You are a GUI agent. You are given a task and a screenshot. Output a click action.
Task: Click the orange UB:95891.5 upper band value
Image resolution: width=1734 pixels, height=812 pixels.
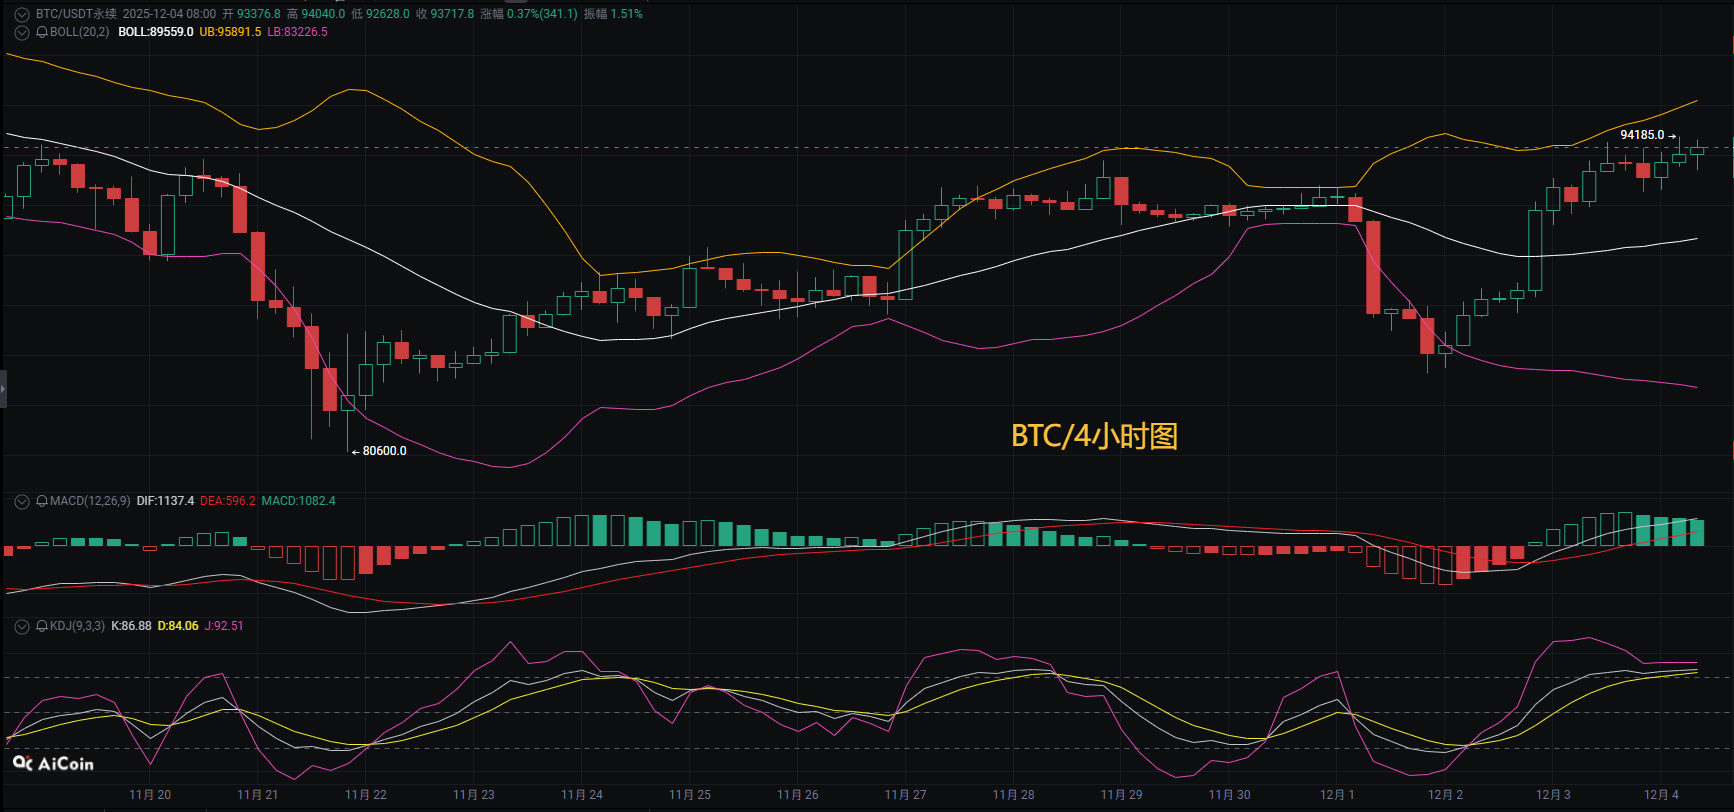click(230, 32)
